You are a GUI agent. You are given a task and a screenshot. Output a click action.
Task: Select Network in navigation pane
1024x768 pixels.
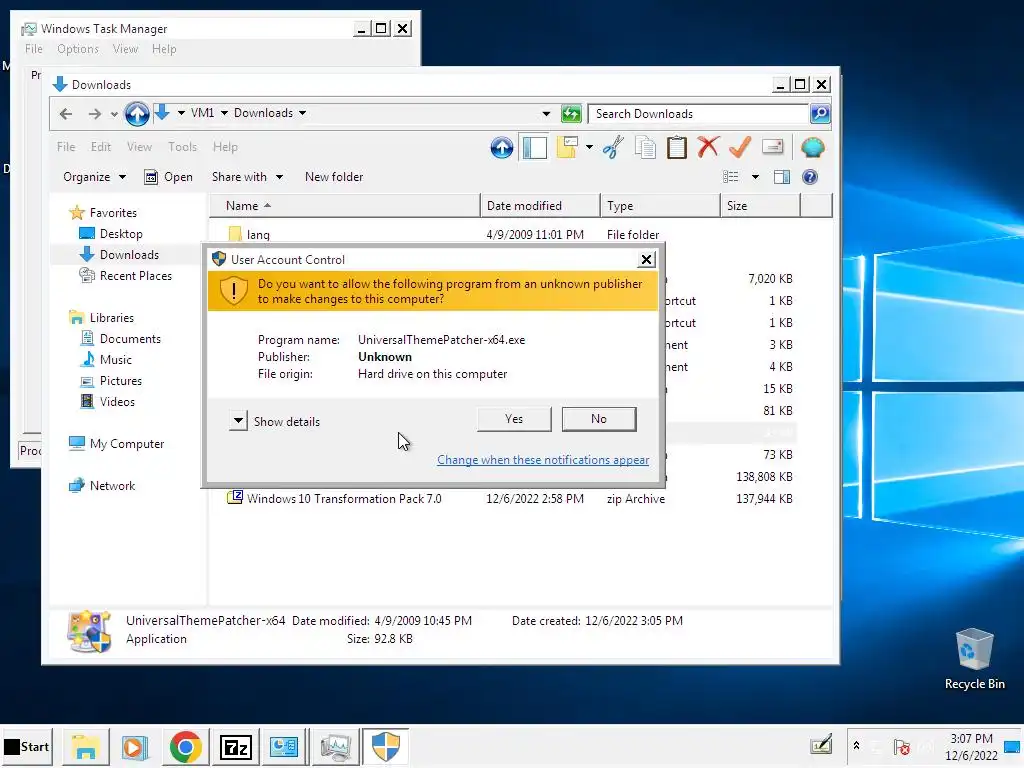pyautogui.click(x=102, y=486)
